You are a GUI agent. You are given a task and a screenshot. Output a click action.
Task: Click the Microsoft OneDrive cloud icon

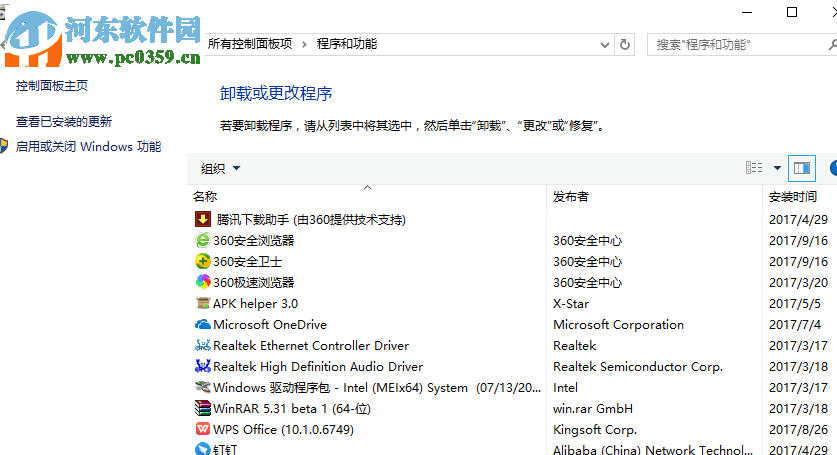pyautogui.click(x=202, y=324)
